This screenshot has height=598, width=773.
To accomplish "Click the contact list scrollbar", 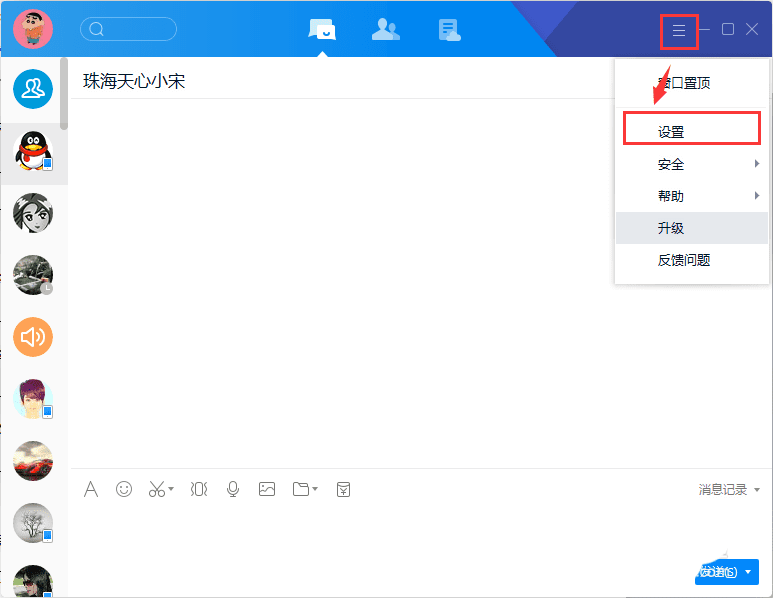I will click(x=64, y=94).
